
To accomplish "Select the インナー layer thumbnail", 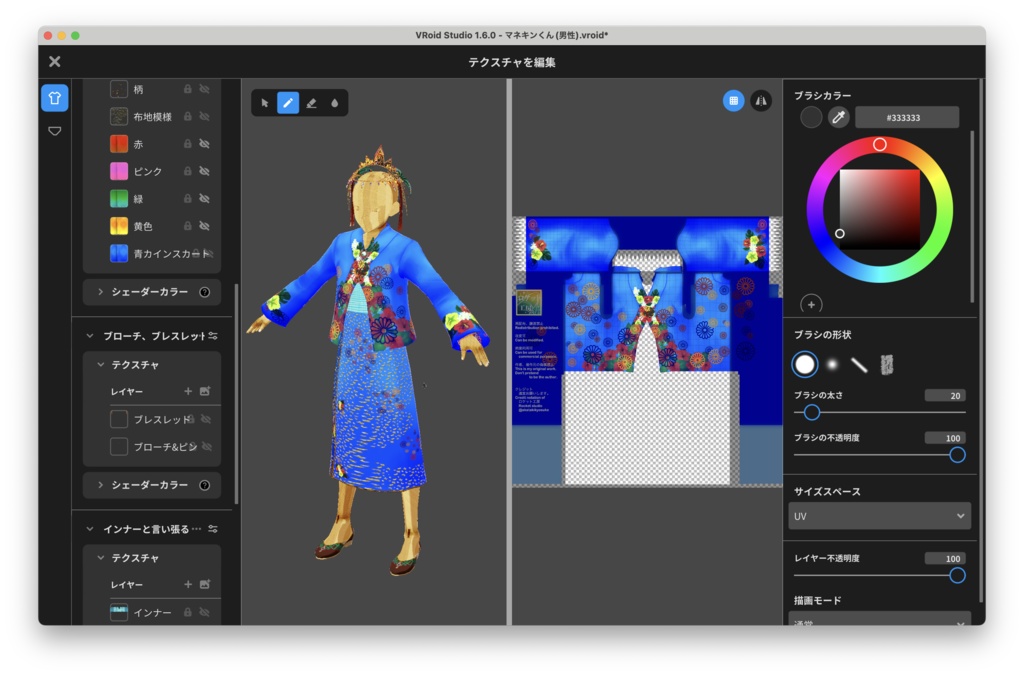I will (119, 613).
